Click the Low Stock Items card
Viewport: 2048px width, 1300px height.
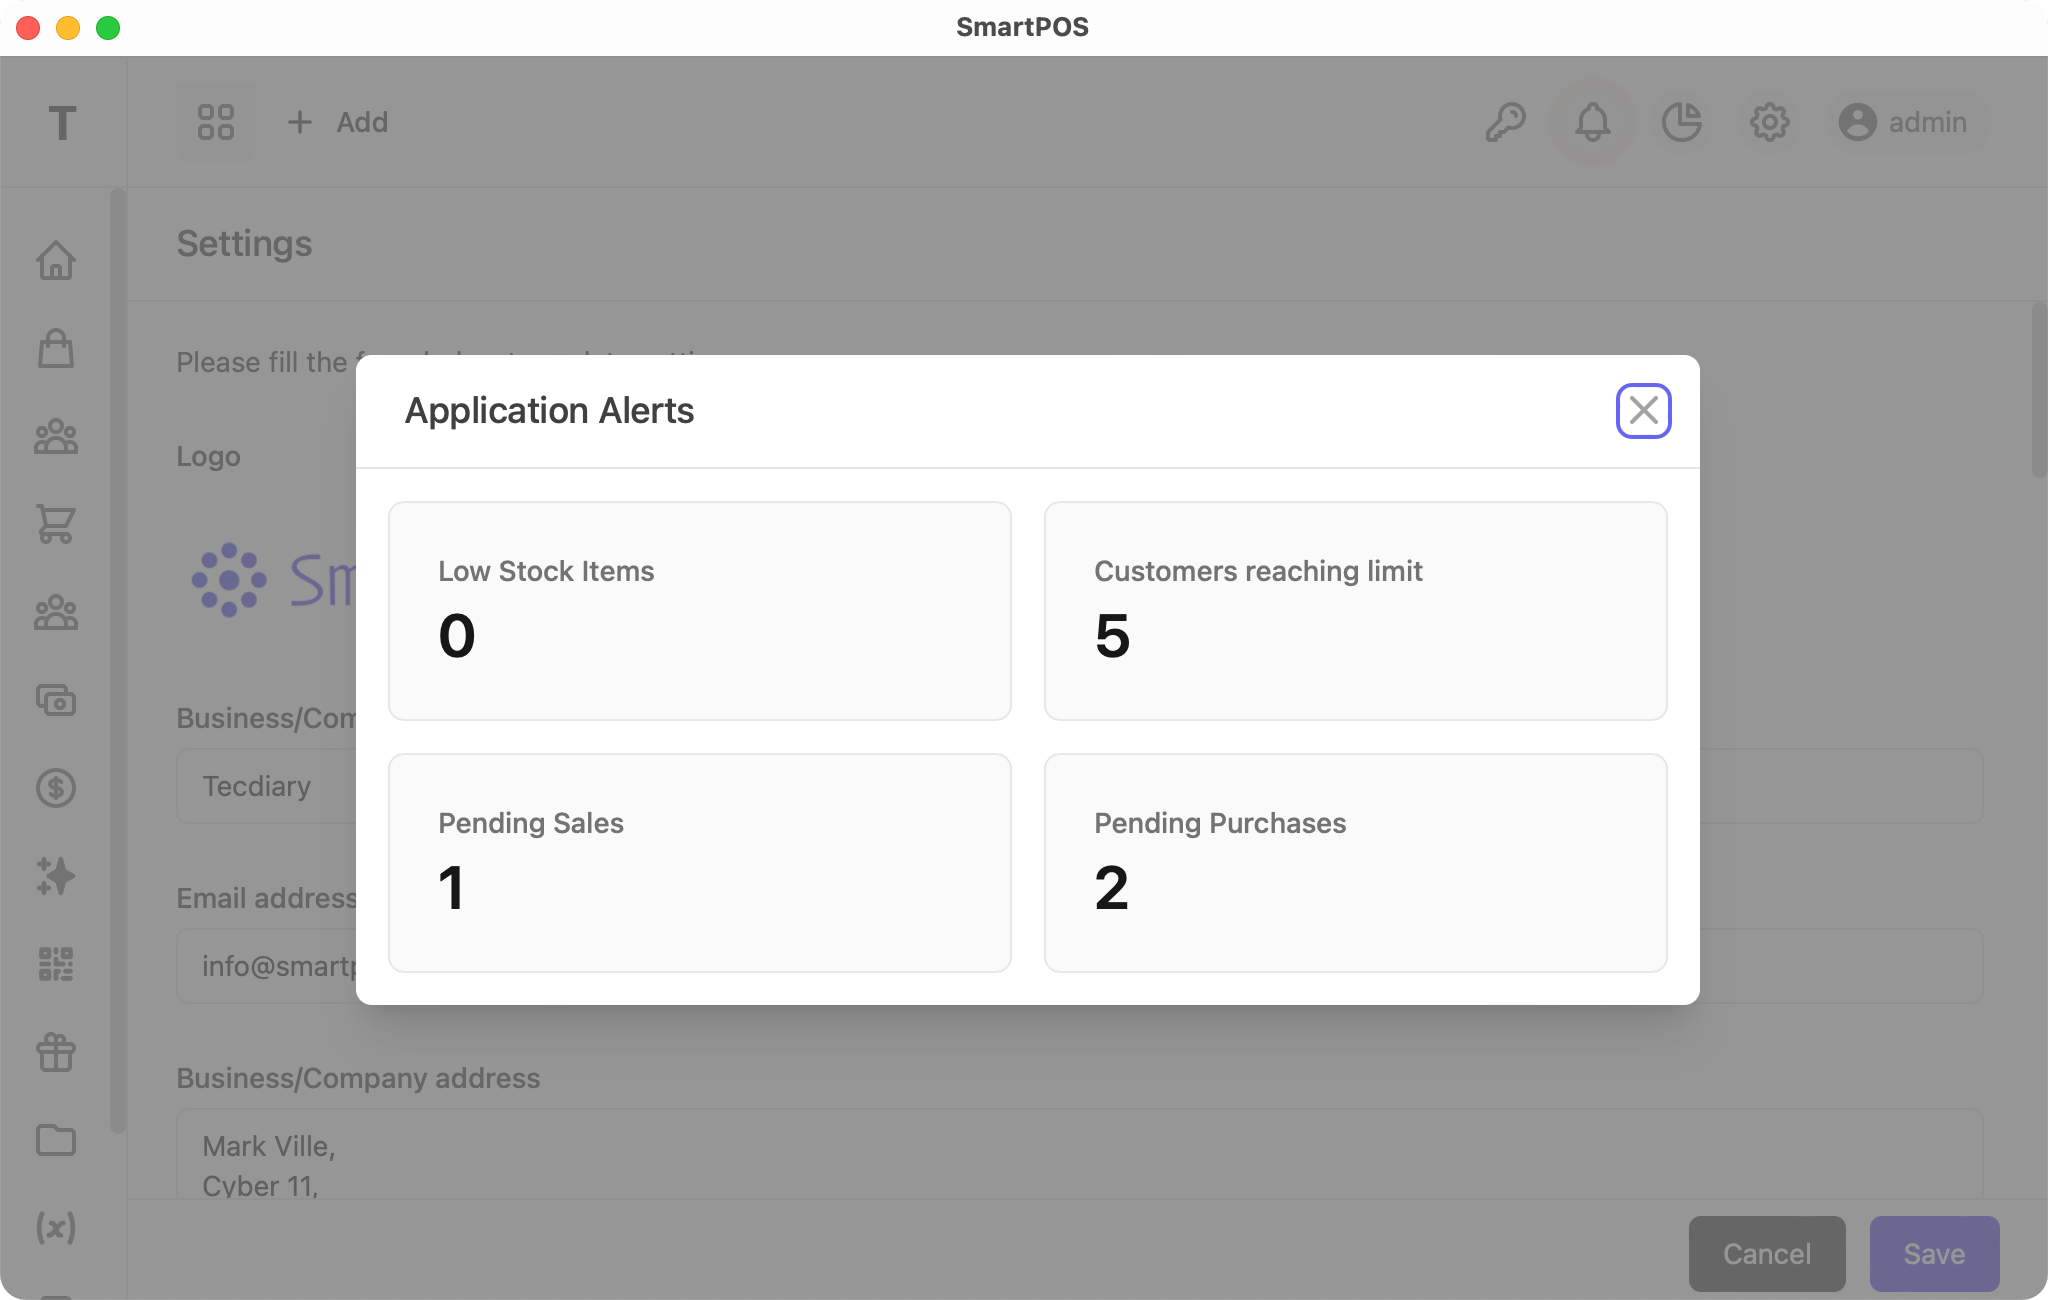(x=699, y=610)
